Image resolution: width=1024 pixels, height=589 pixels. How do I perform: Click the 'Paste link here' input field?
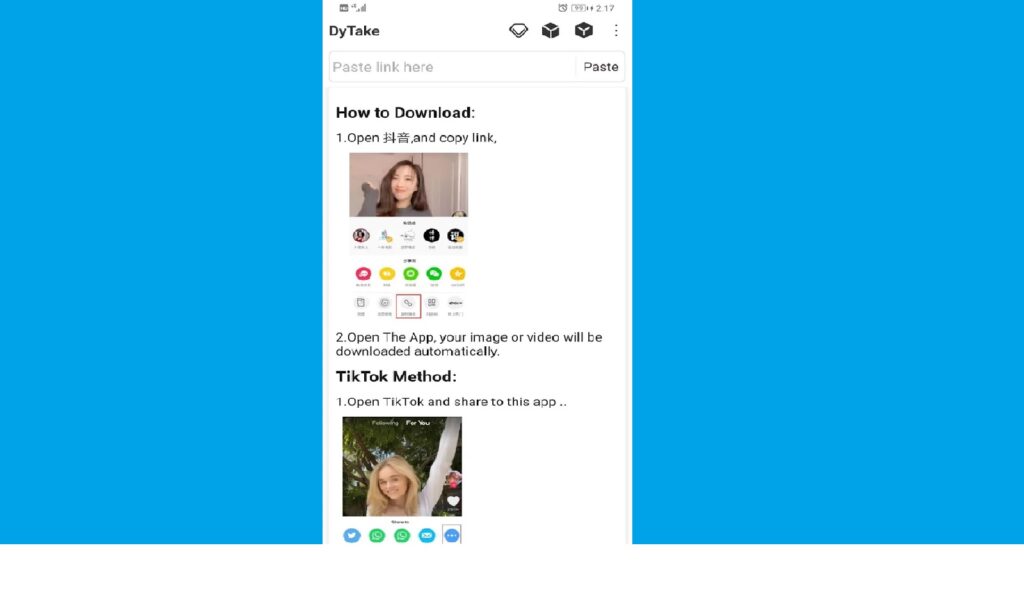tap(452, 67)
